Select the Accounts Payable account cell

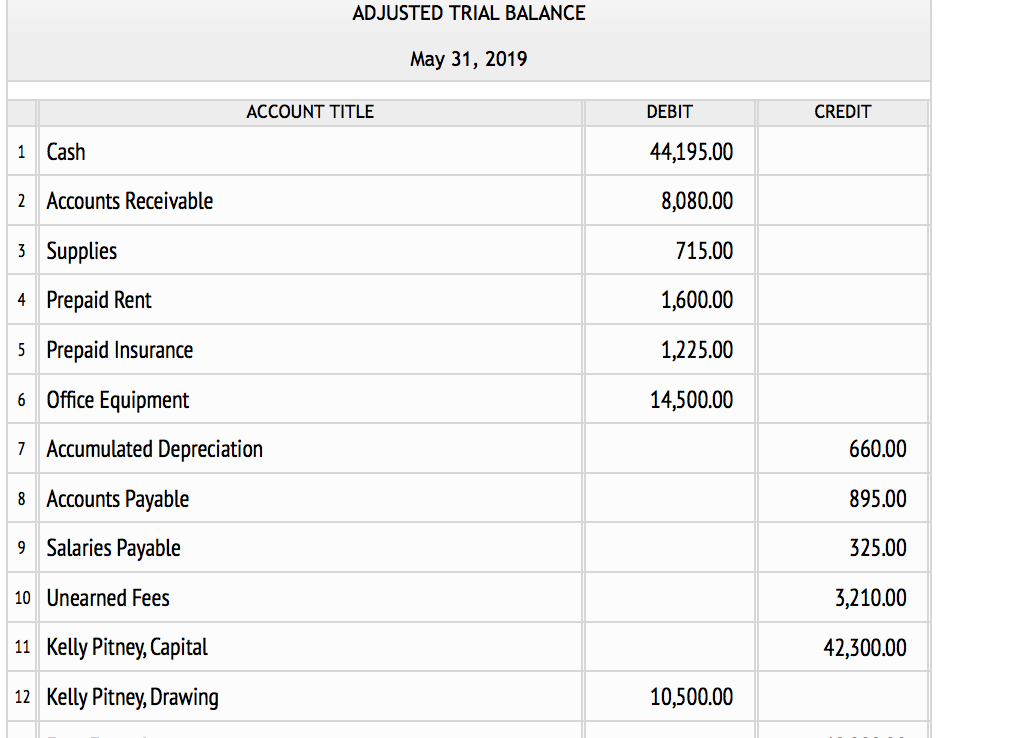click(117, 498)
